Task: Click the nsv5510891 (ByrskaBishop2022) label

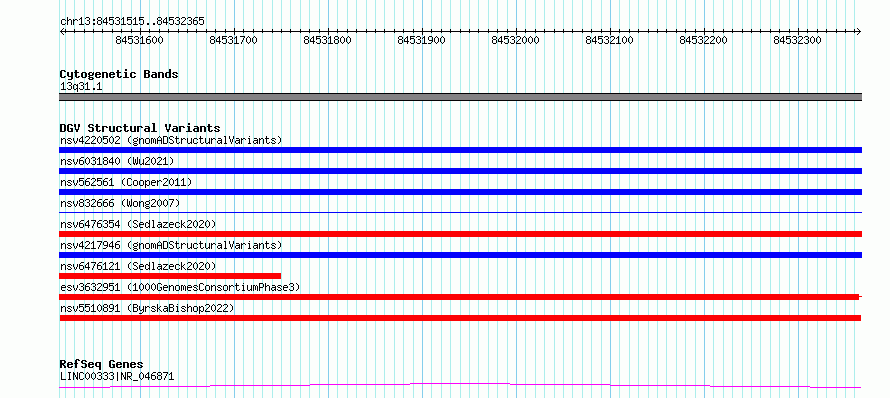Action: pyautogui.click(x=147, y=308)
